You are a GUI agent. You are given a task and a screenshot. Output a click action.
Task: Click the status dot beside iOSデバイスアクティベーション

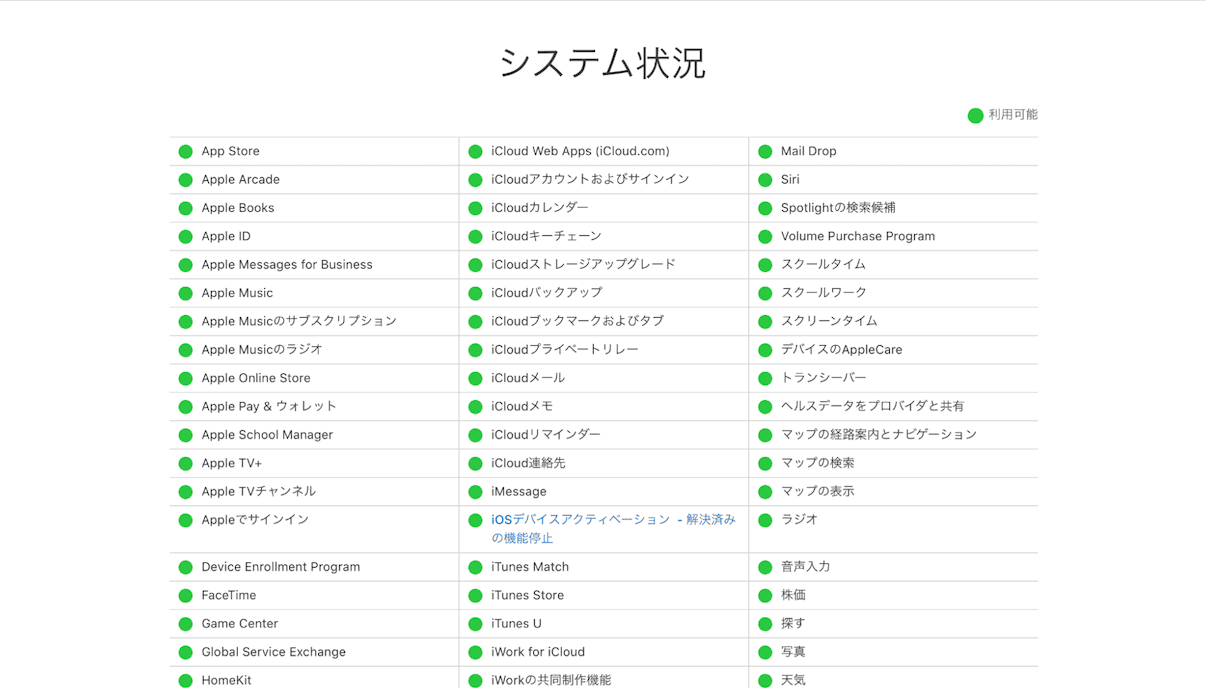(x=475, y=520)
